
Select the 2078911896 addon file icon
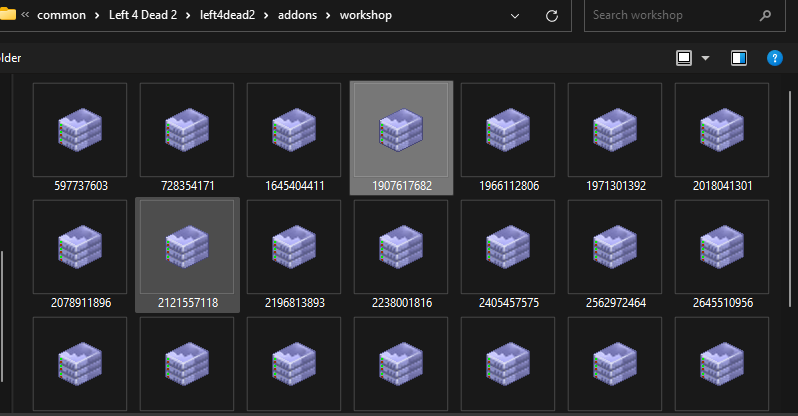[x=80, y=247]
